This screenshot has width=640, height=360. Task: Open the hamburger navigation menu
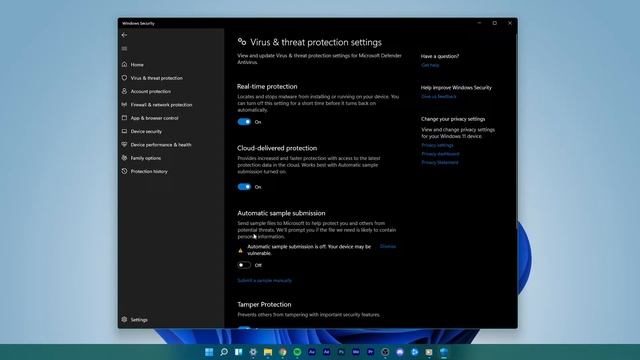124,49
